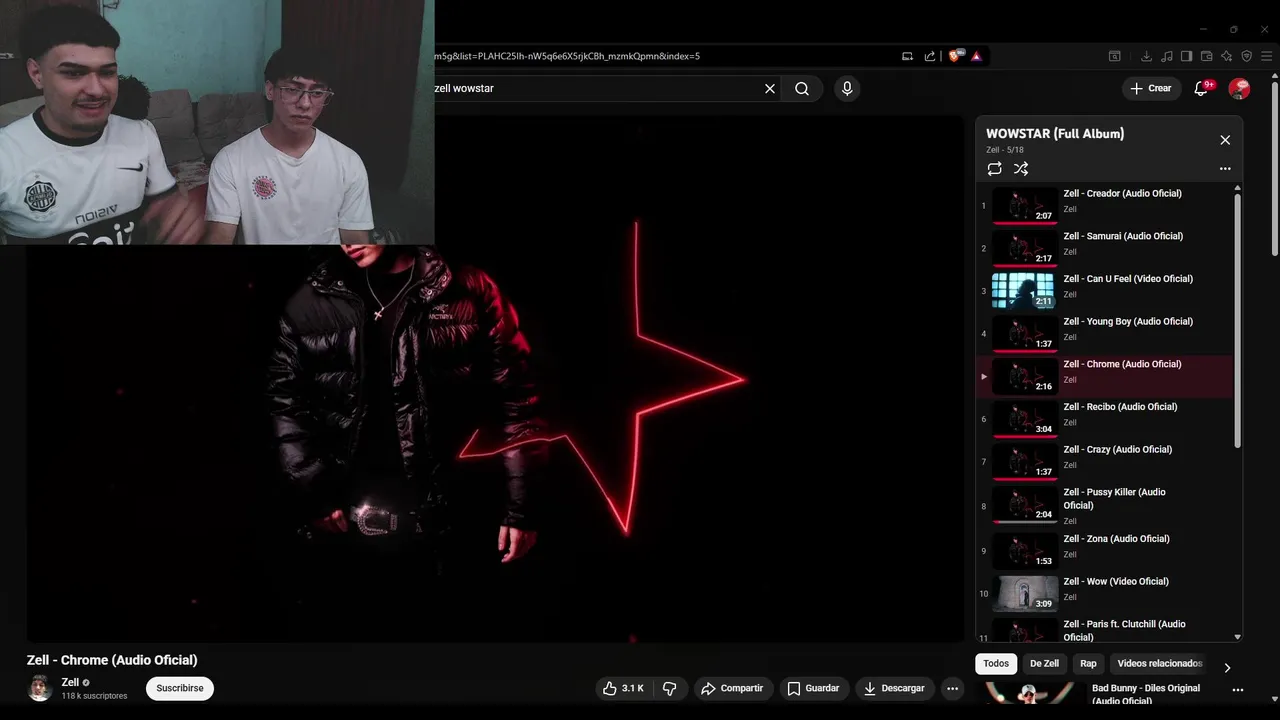The width and height of the screenshot is (1280, 720).
Task: Open YouTube notifications bell
Action: click(x=1202, y=88)
